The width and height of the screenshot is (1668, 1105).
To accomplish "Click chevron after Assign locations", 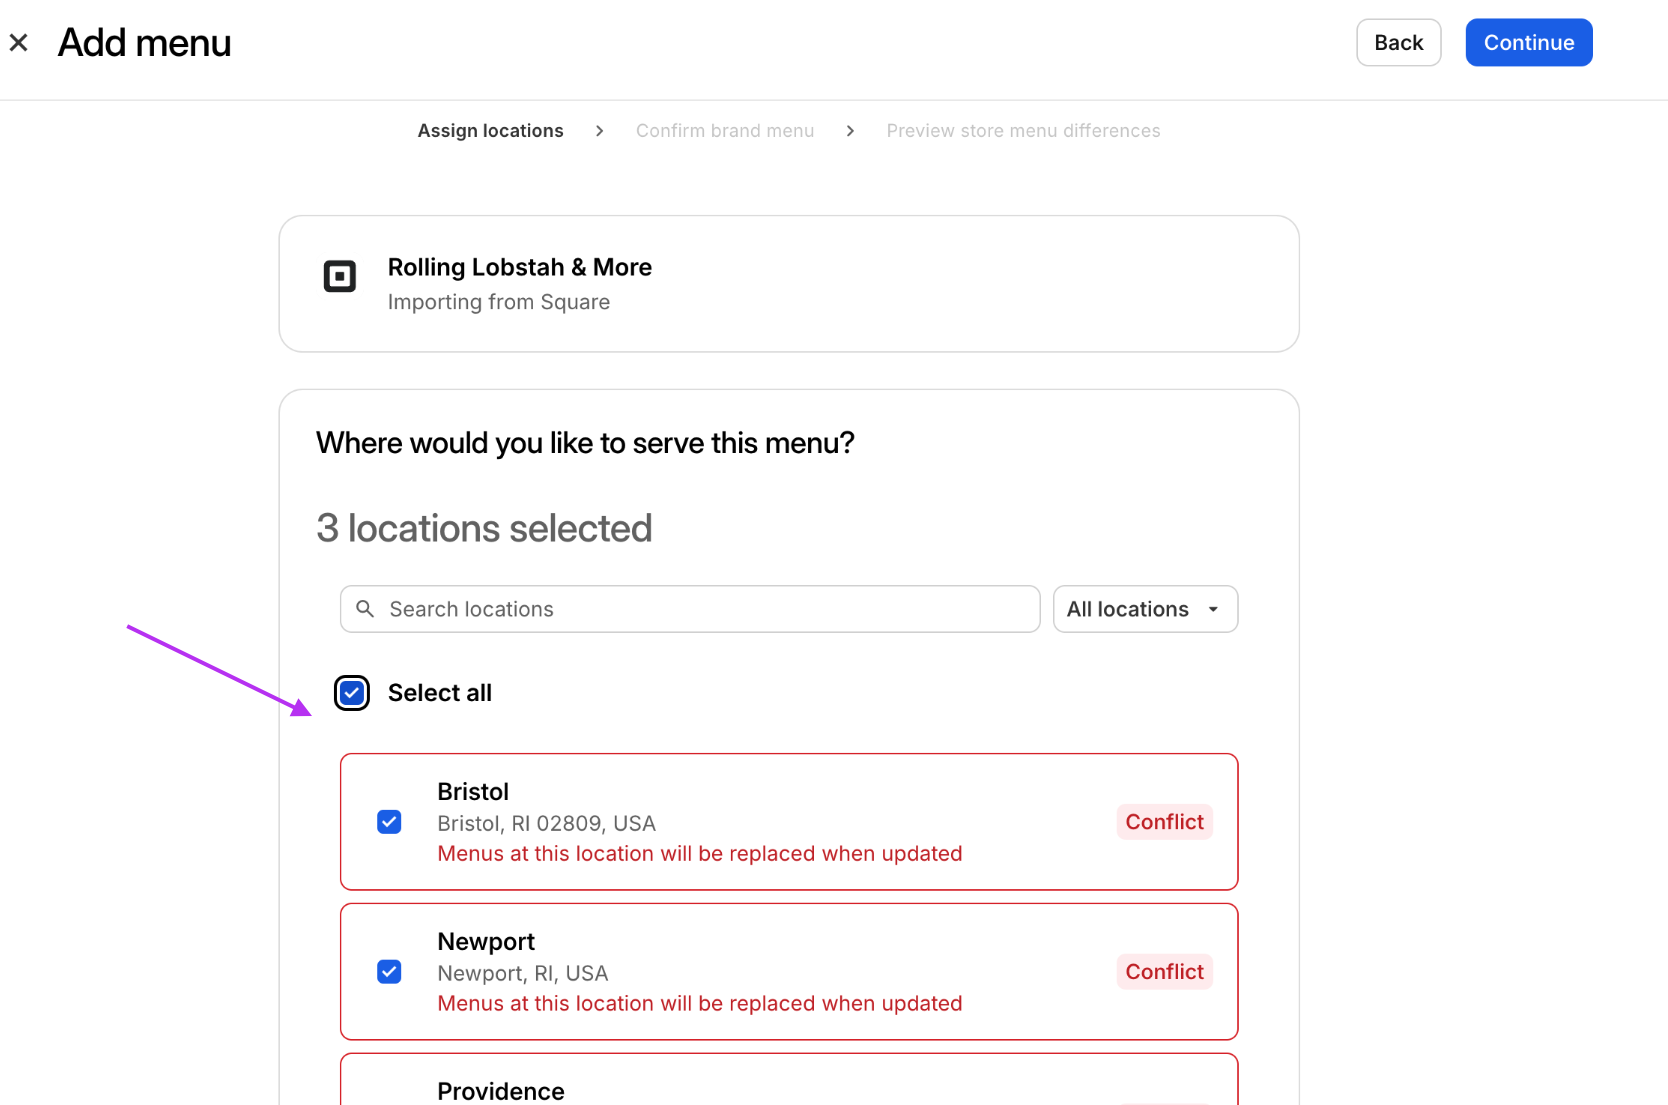I will 599,131.
